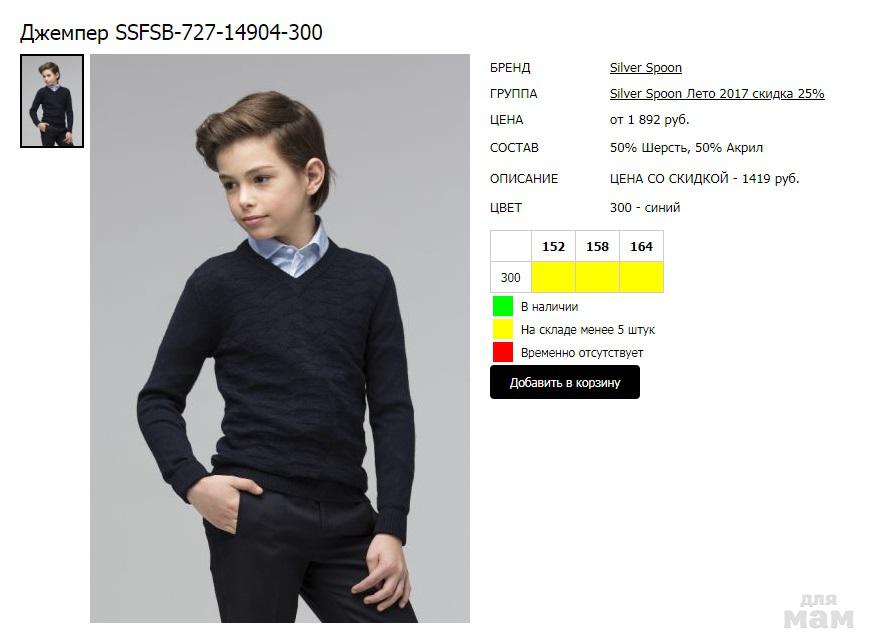Click the 300 - синий color value
Screen dimensions: 869x643
[x=645, y=207]
